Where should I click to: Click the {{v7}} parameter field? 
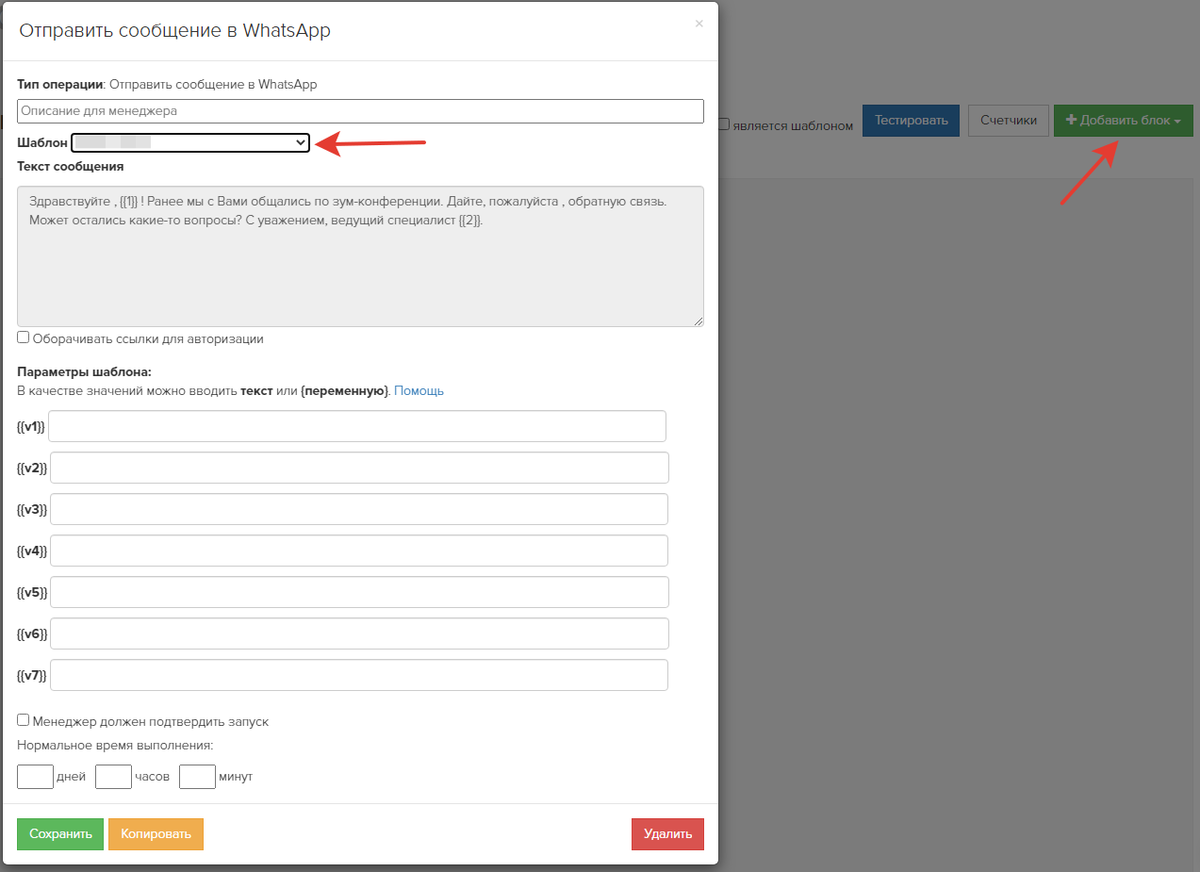pos(359,675)
